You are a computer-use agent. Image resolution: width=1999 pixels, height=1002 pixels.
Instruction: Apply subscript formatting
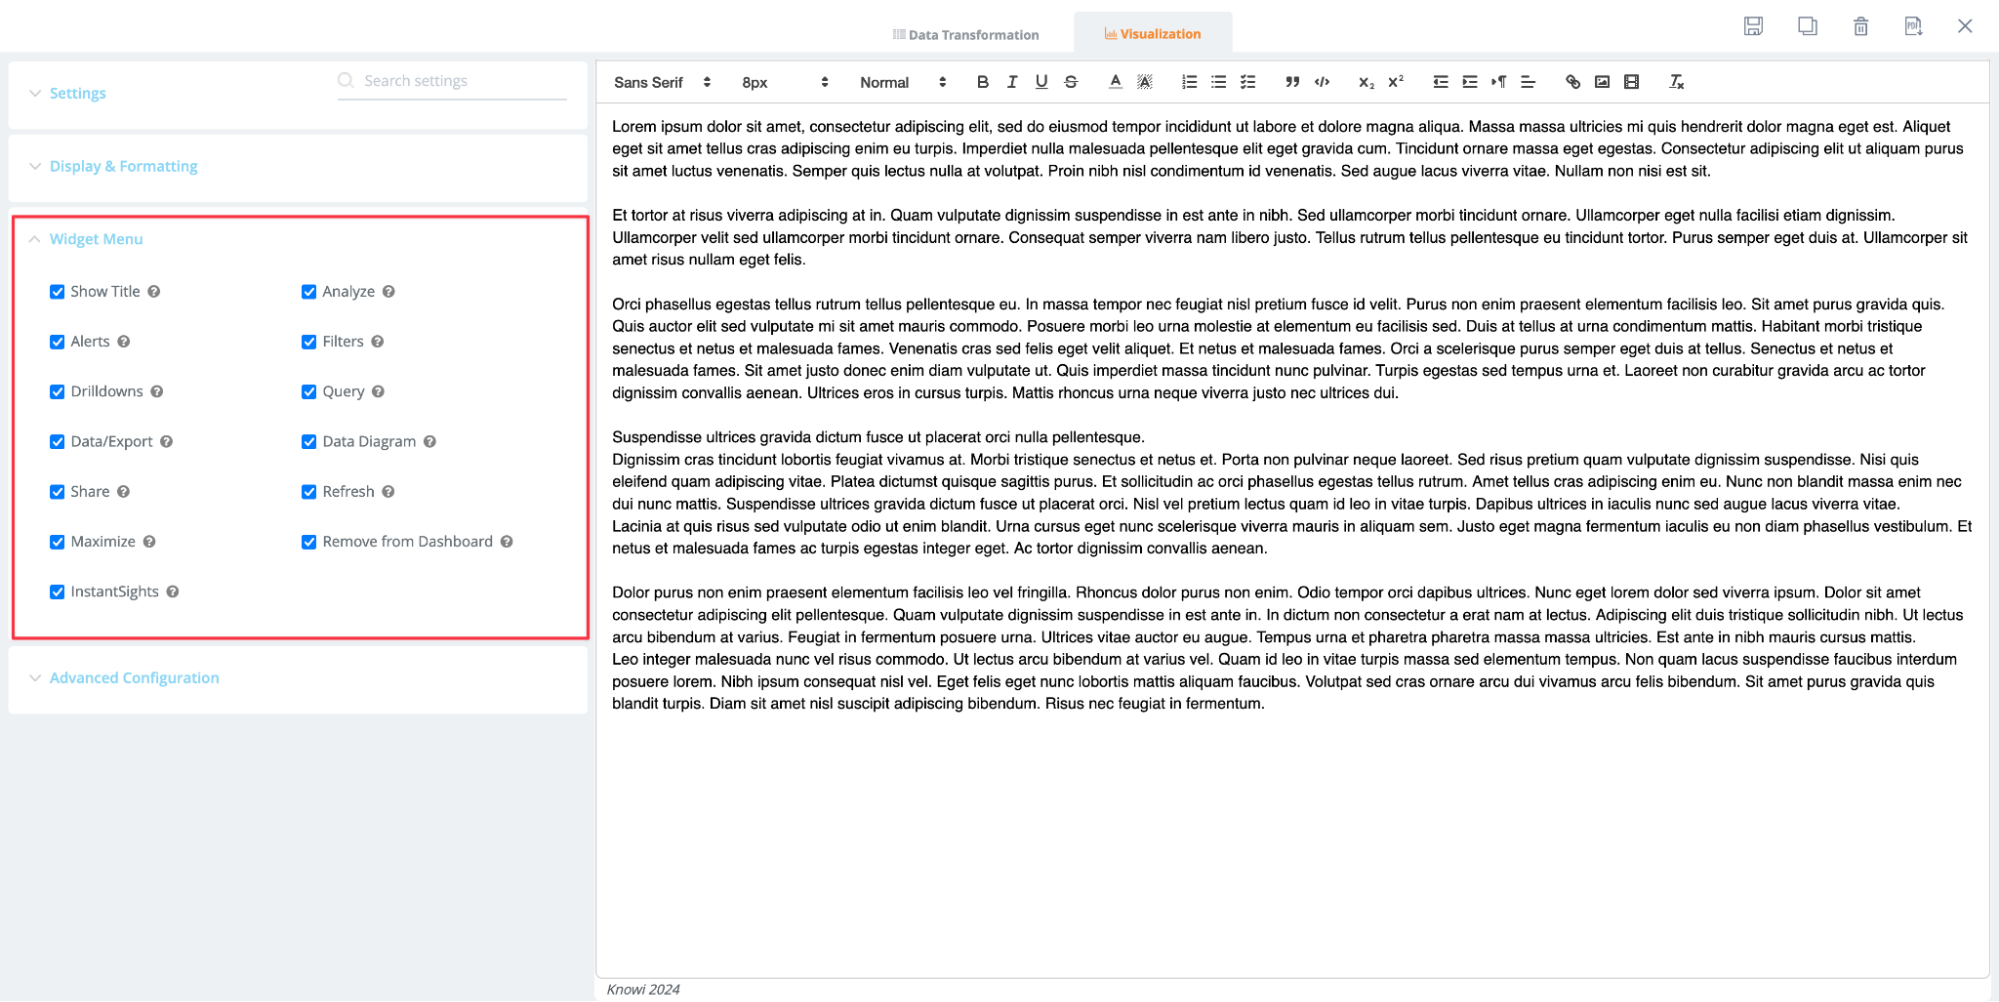click(1366, 82)
